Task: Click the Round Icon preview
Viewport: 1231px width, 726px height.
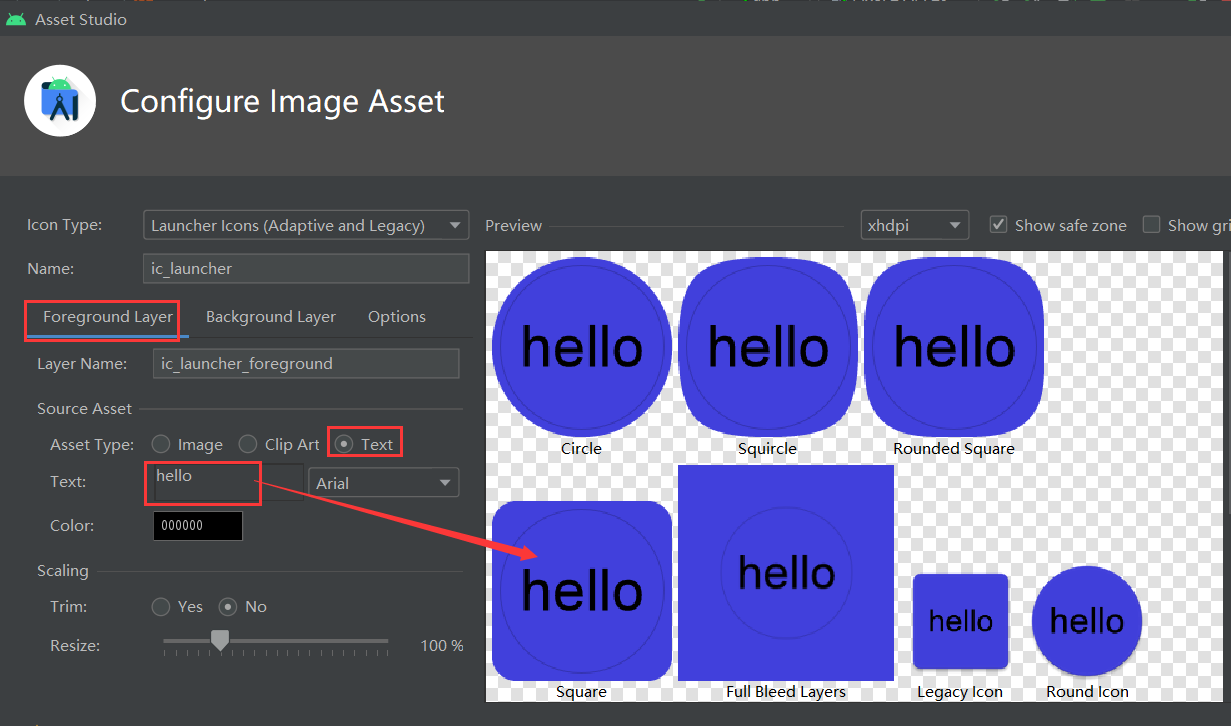Action: pos(1087,621)
